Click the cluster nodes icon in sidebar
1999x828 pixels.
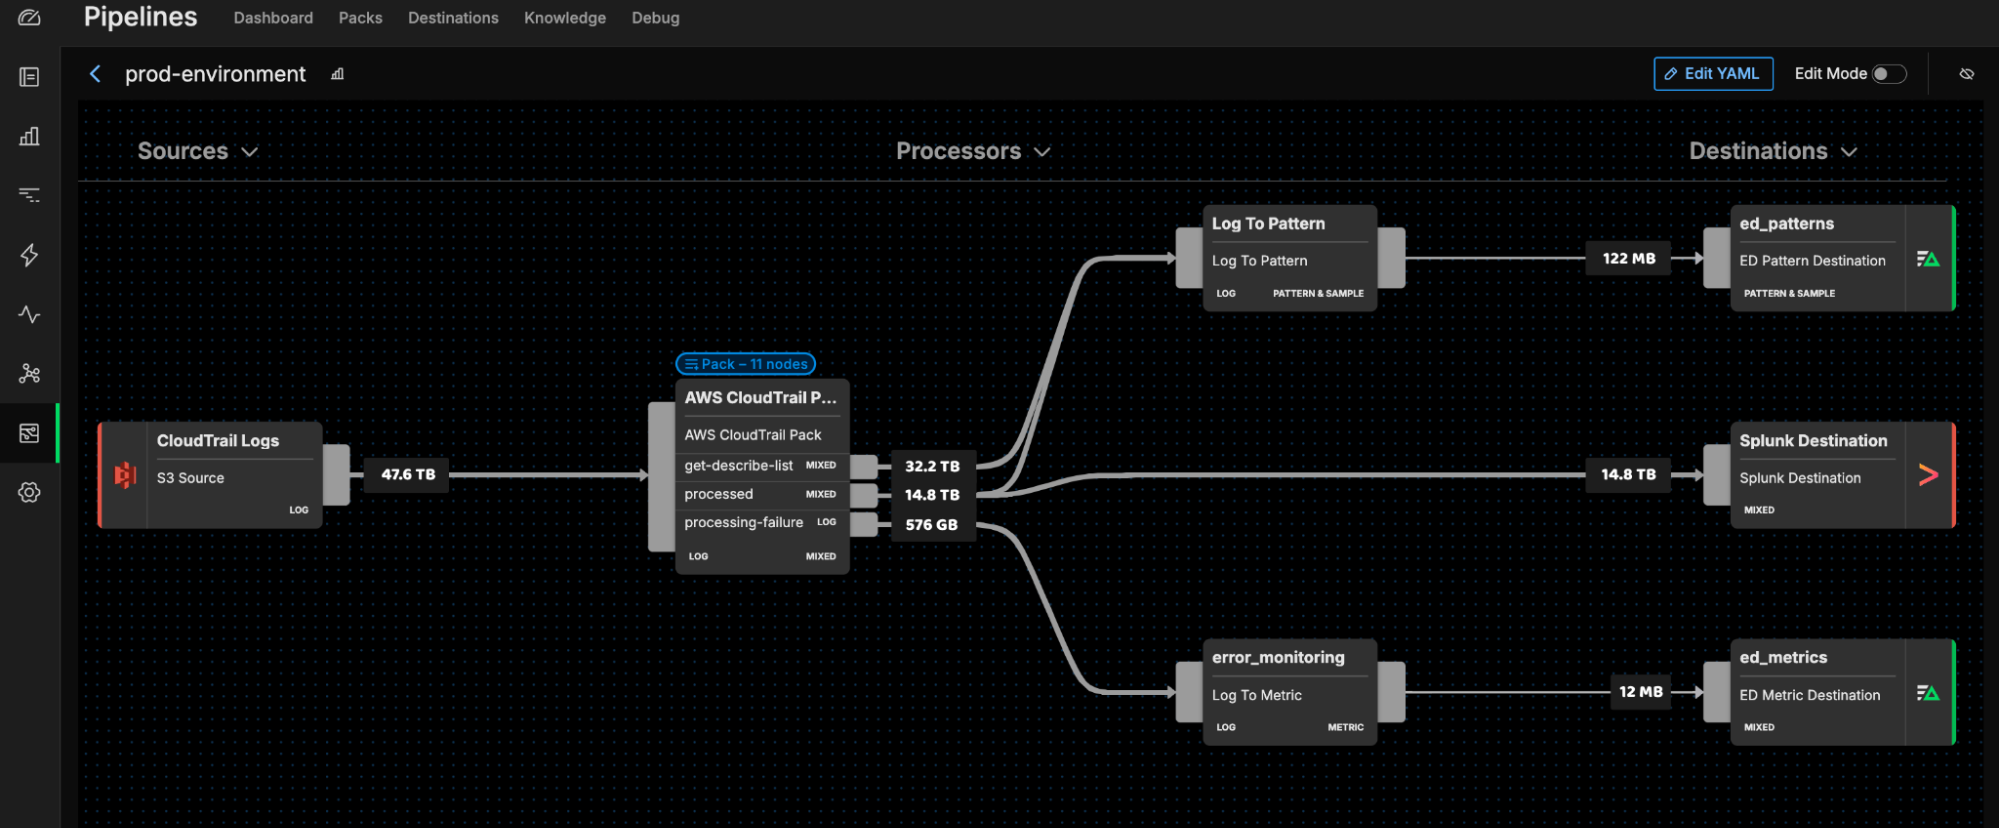(29, 374)
